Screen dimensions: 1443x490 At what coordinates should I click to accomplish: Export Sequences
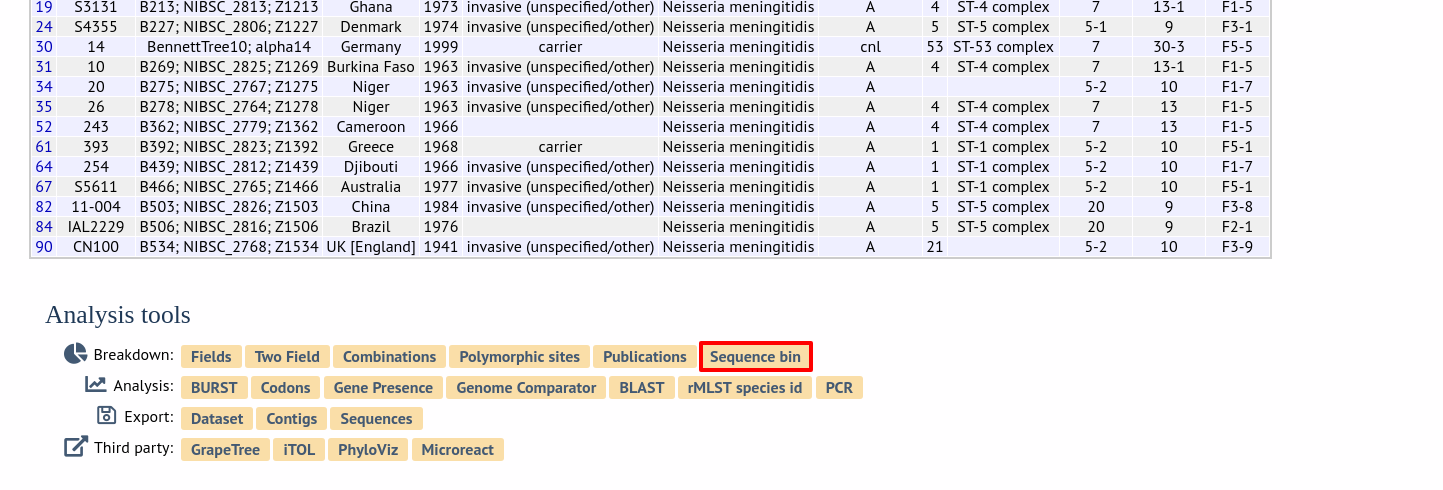coord(376,419)
